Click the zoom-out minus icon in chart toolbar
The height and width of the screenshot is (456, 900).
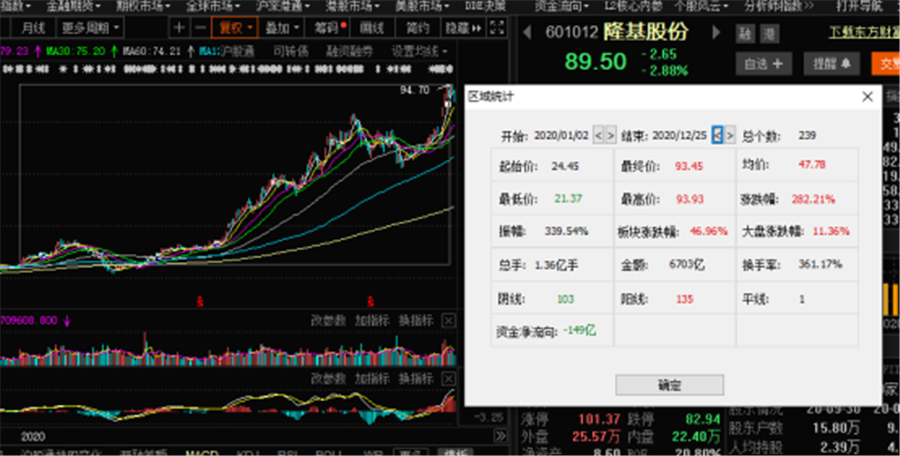(x=201, y=28)
